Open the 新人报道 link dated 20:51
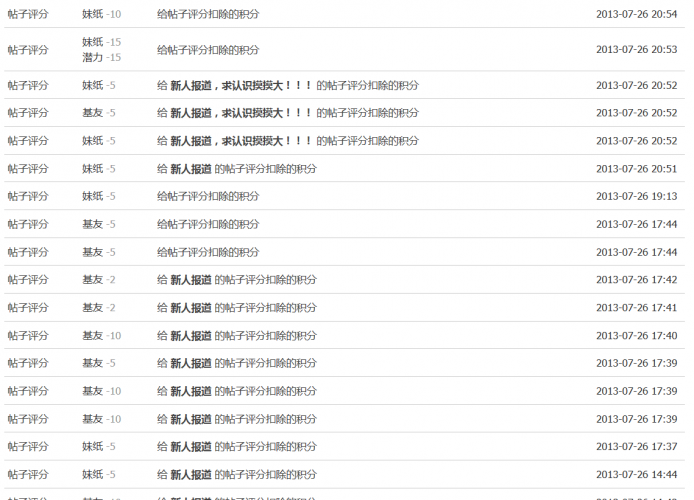 [x=190, y=169]
